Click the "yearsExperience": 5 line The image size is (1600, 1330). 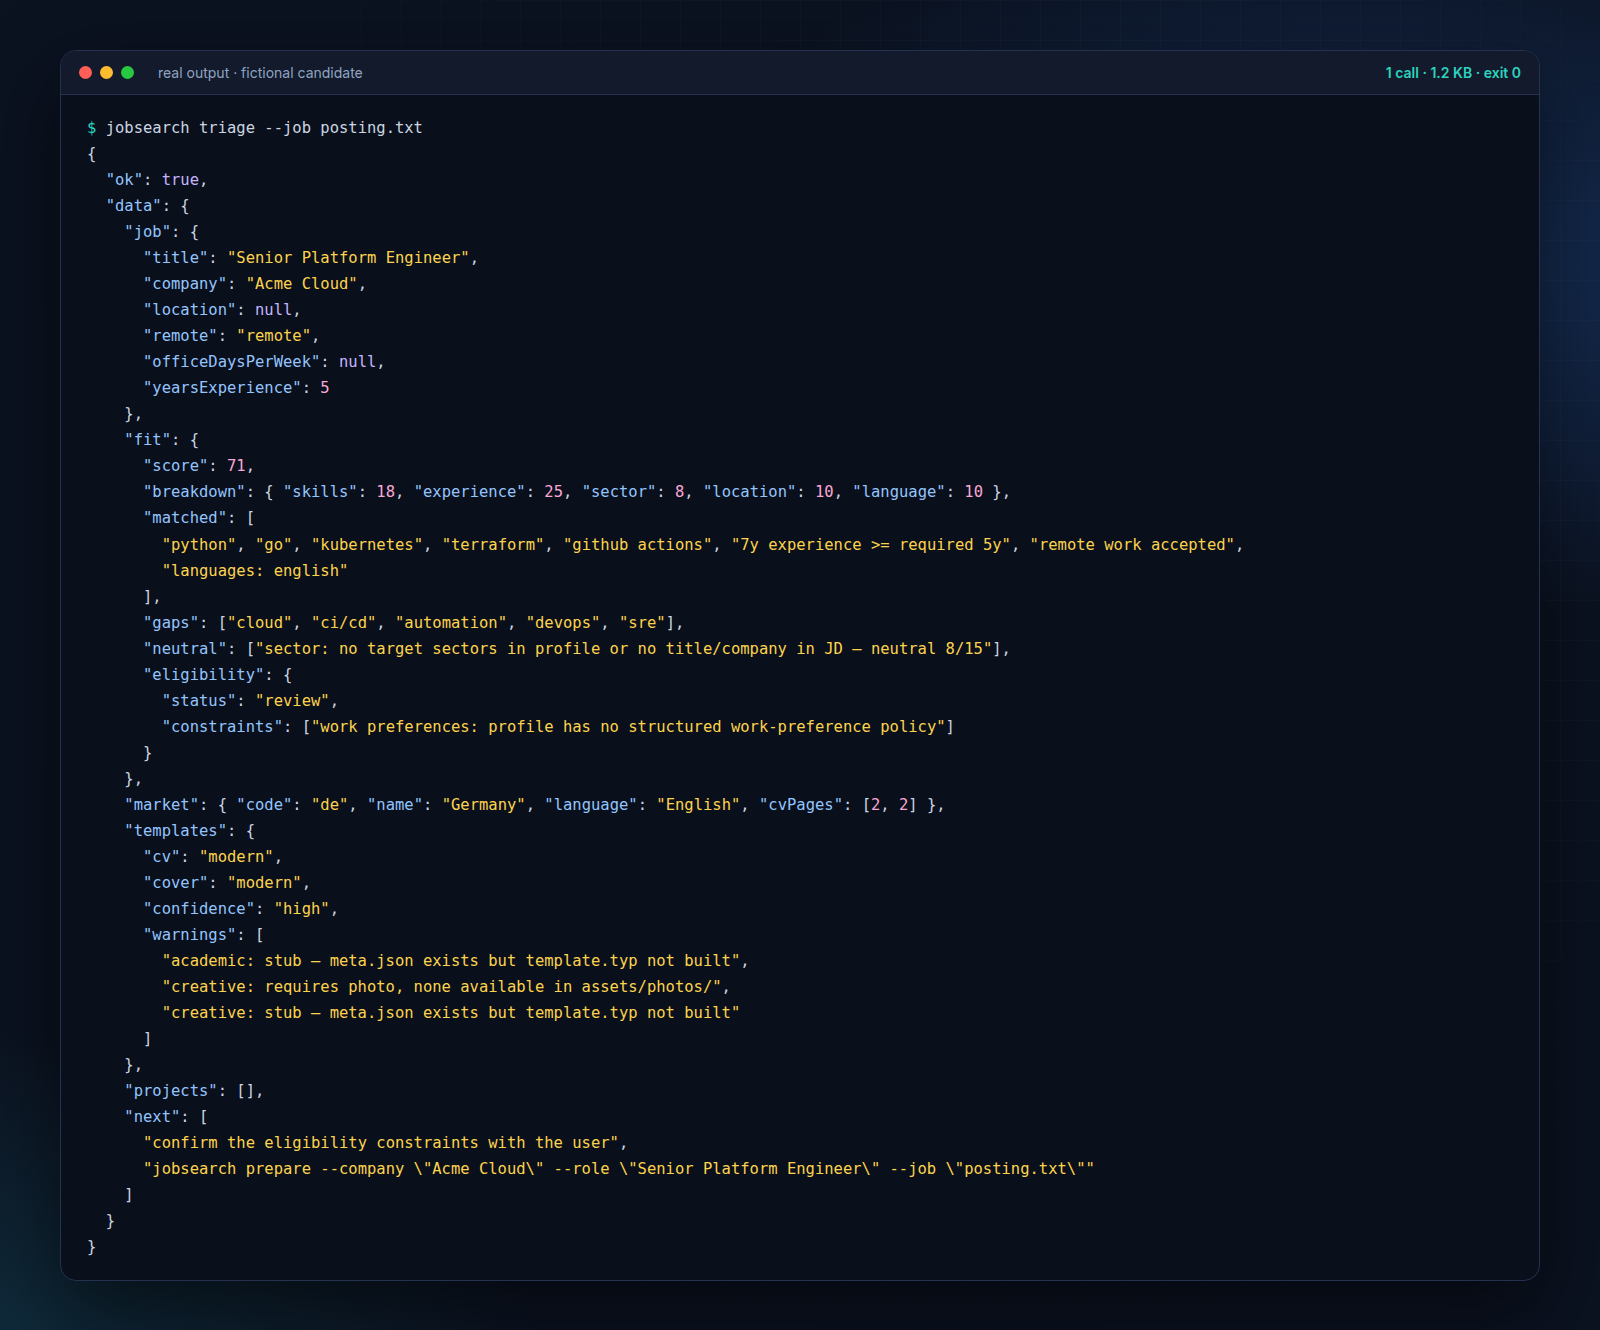coord(236,388)
